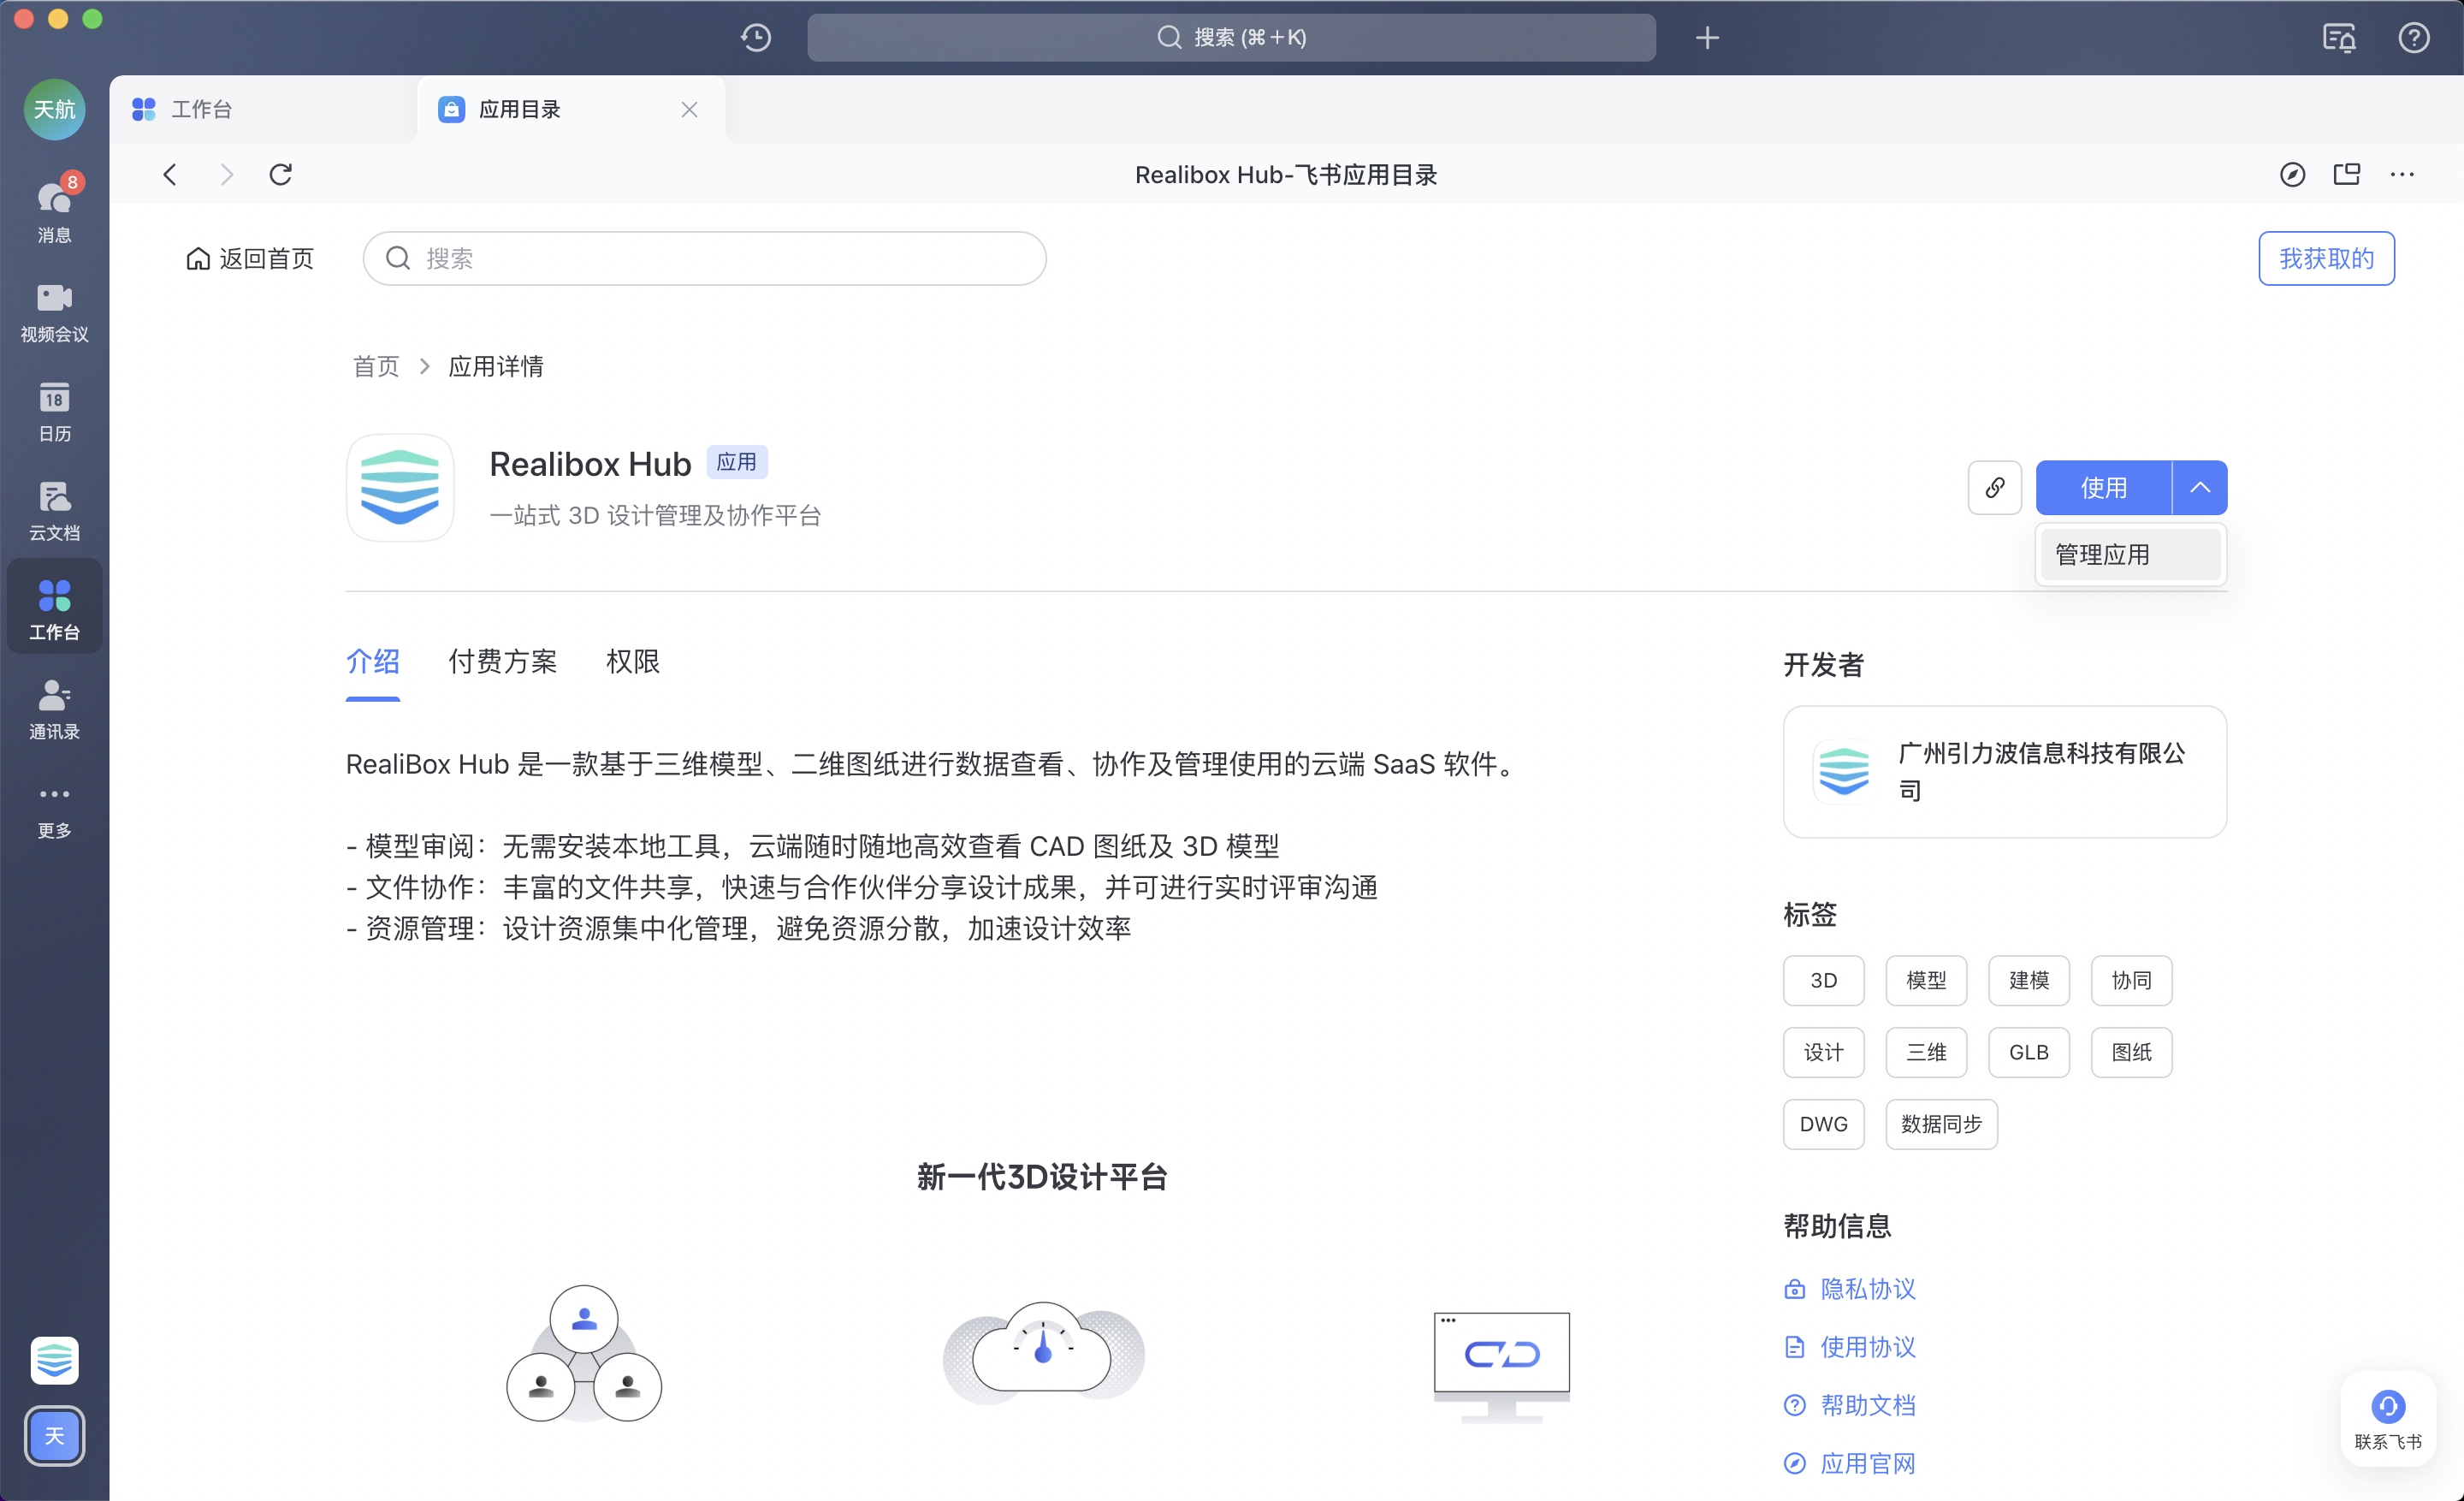Open the screen share icon top right
Screen dimensions: 2464x1501
point(2339,38)
